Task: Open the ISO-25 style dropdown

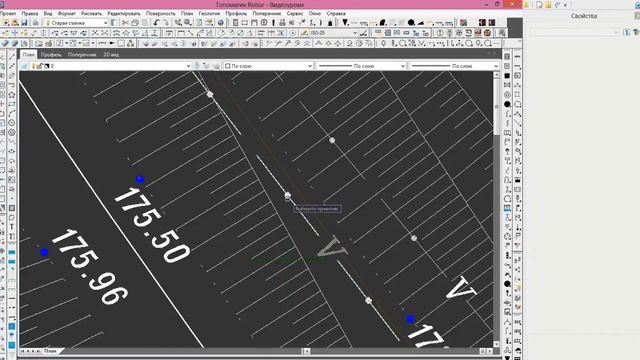Action: point(333,33)
